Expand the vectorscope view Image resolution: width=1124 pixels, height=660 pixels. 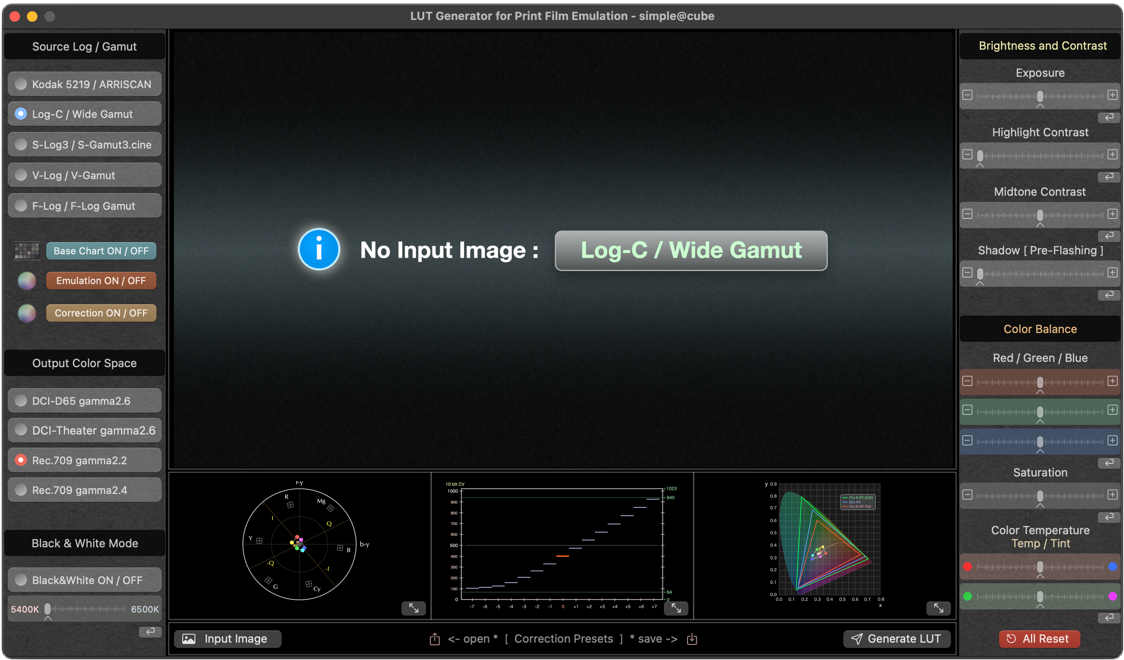414,608
